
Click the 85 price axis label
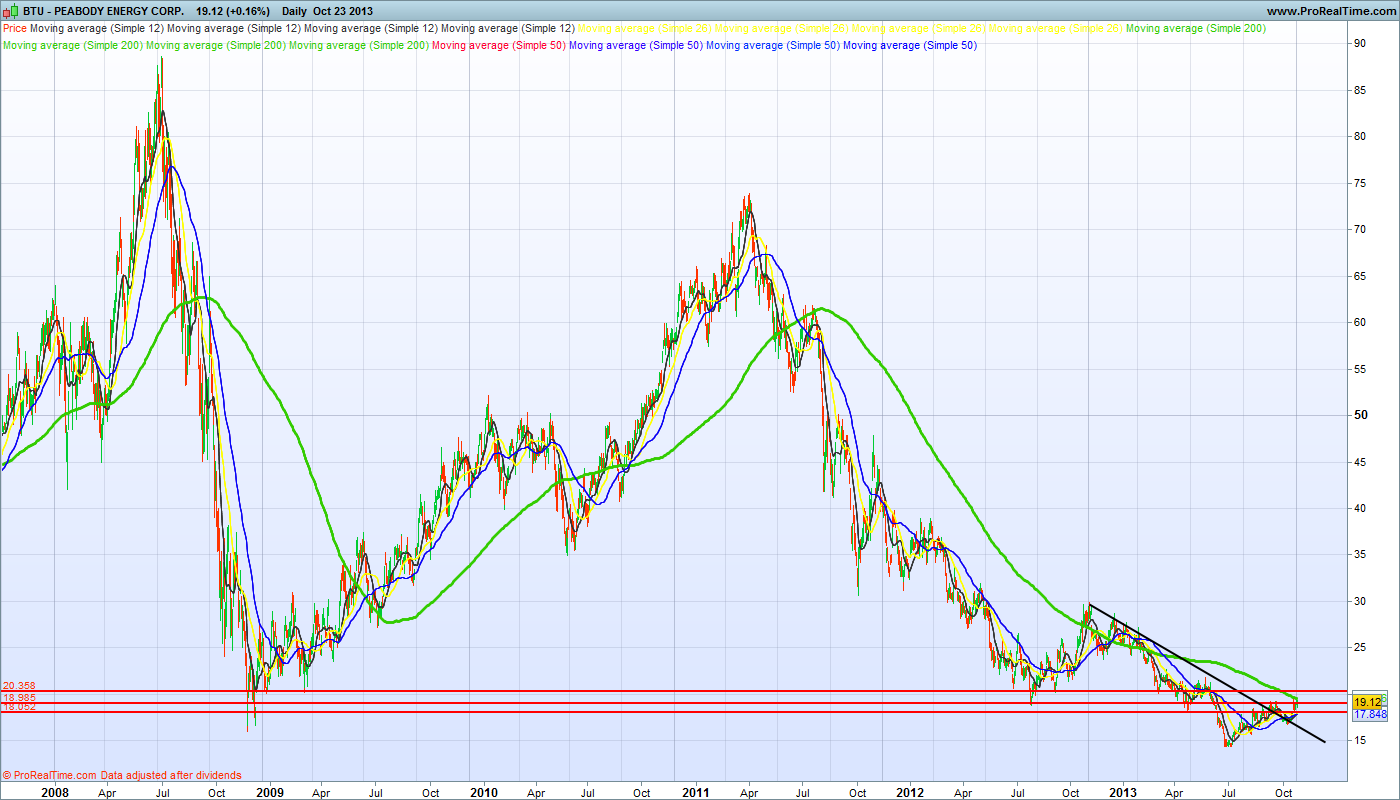click(1360, 90)
